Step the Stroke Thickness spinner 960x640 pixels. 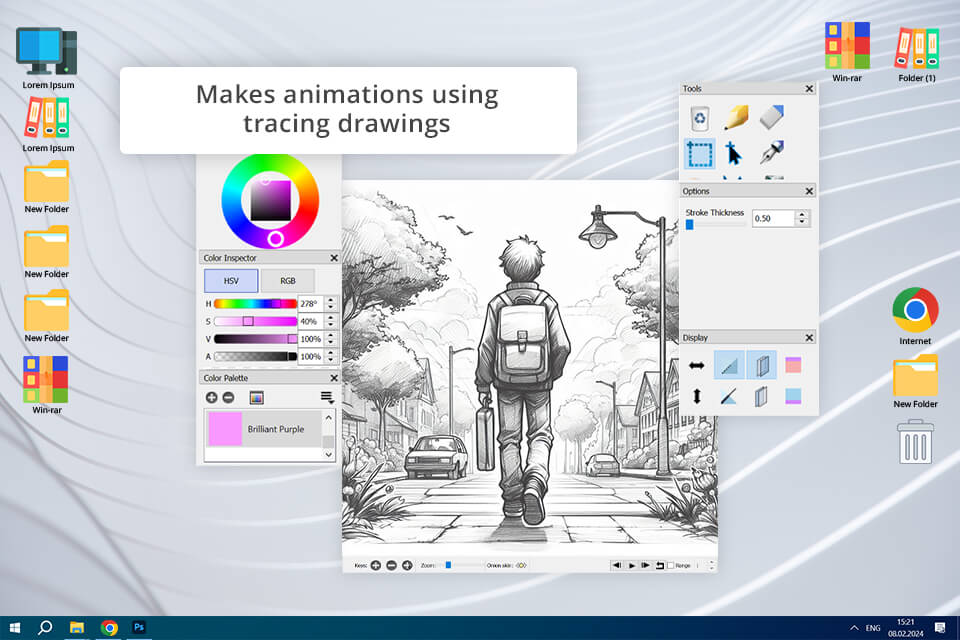[802, 218]
